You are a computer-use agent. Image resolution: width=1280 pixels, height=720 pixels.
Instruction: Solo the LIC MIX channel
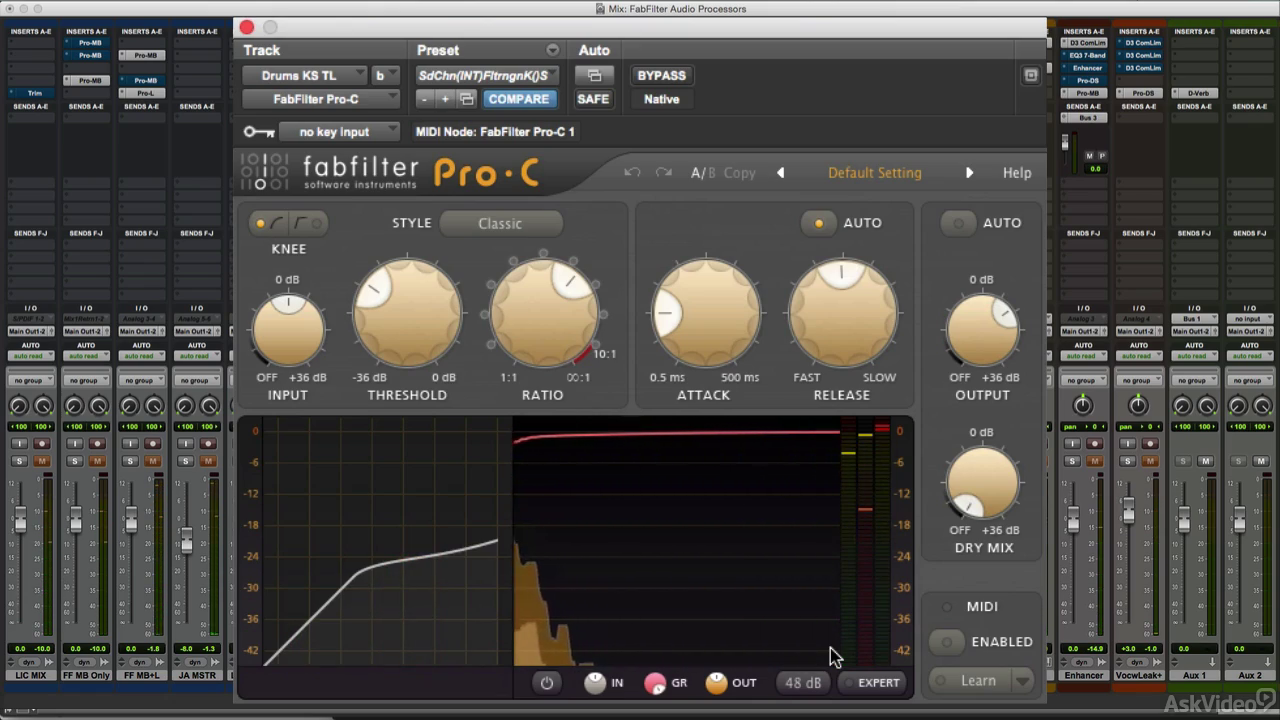point(20,461)
